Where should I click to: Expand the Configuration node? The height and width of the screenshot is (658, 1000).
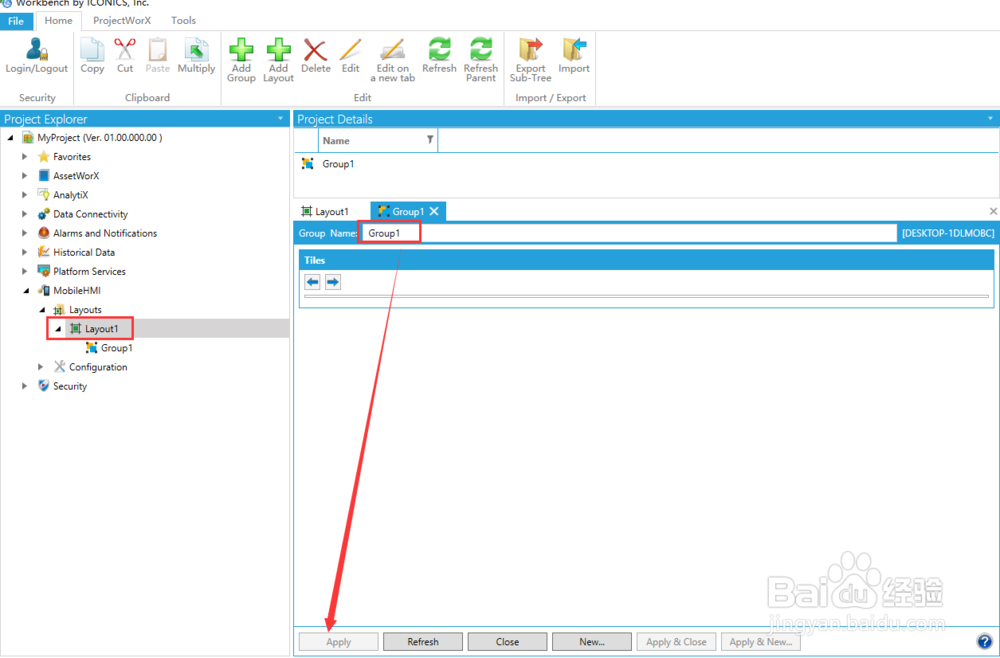point(40,367)
